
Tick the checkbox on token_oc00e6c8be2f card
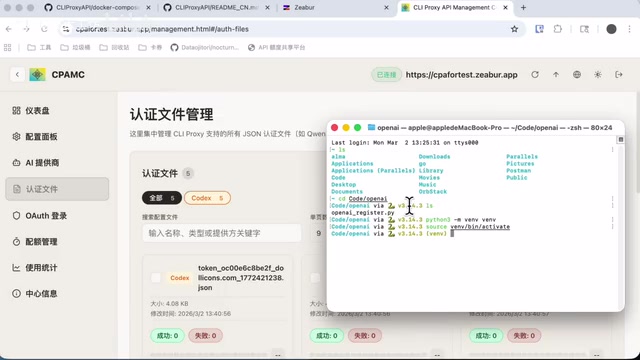click(x=156, y=278)
